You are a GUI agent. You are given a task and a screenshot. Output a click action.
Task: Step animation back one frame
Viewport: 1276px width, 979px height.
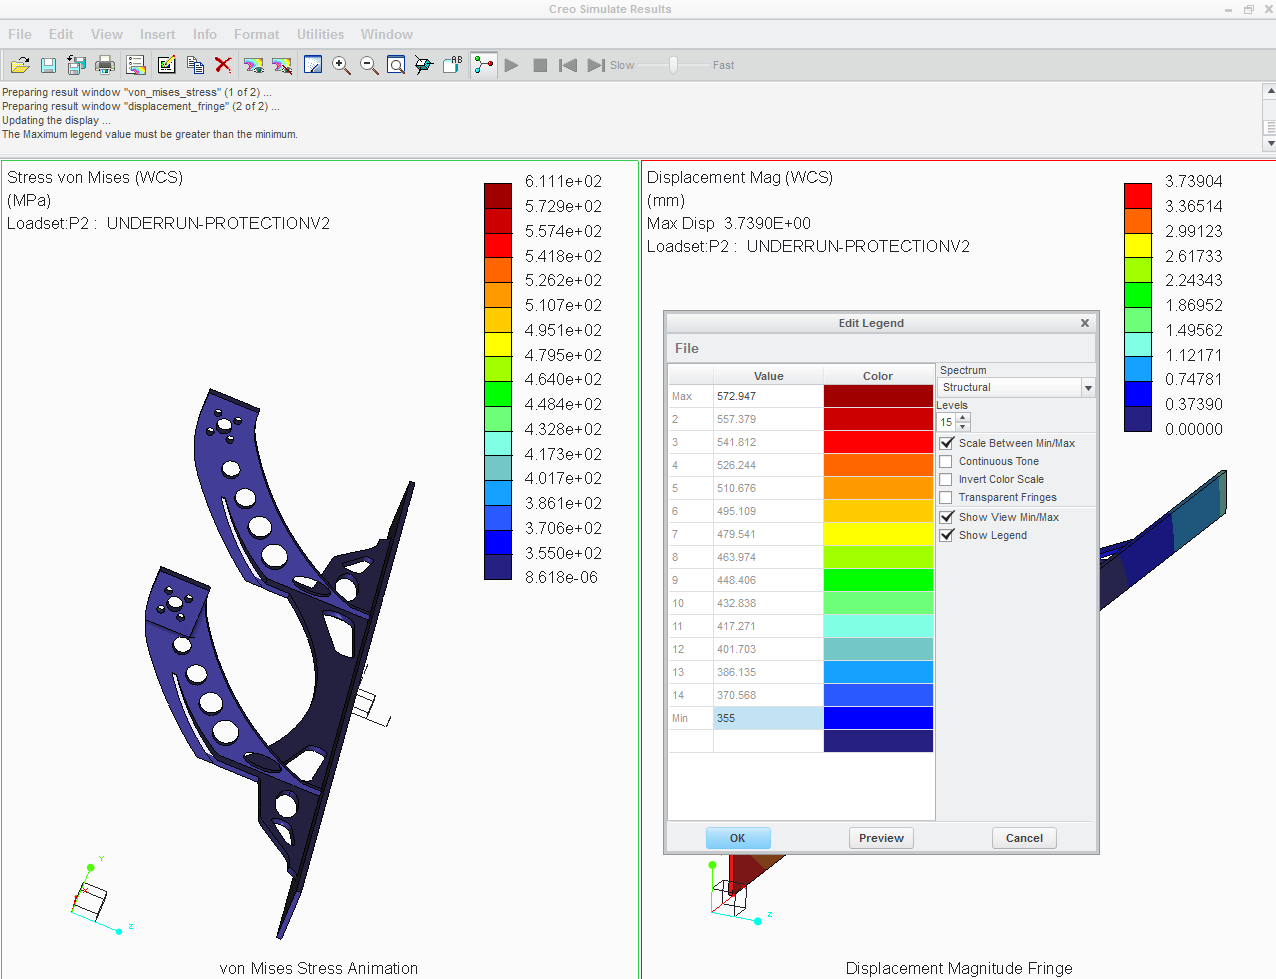[568, 65]
